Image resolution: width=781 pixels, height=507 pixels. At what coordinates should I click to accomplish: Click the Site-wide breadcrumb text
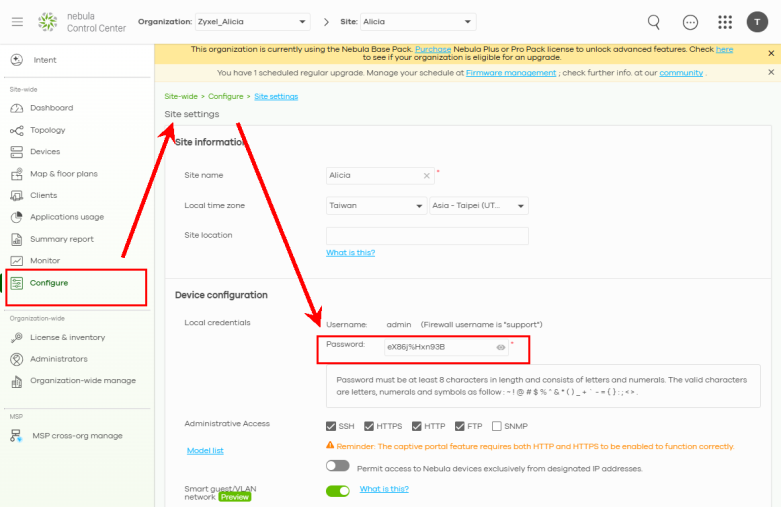[181, 97]
